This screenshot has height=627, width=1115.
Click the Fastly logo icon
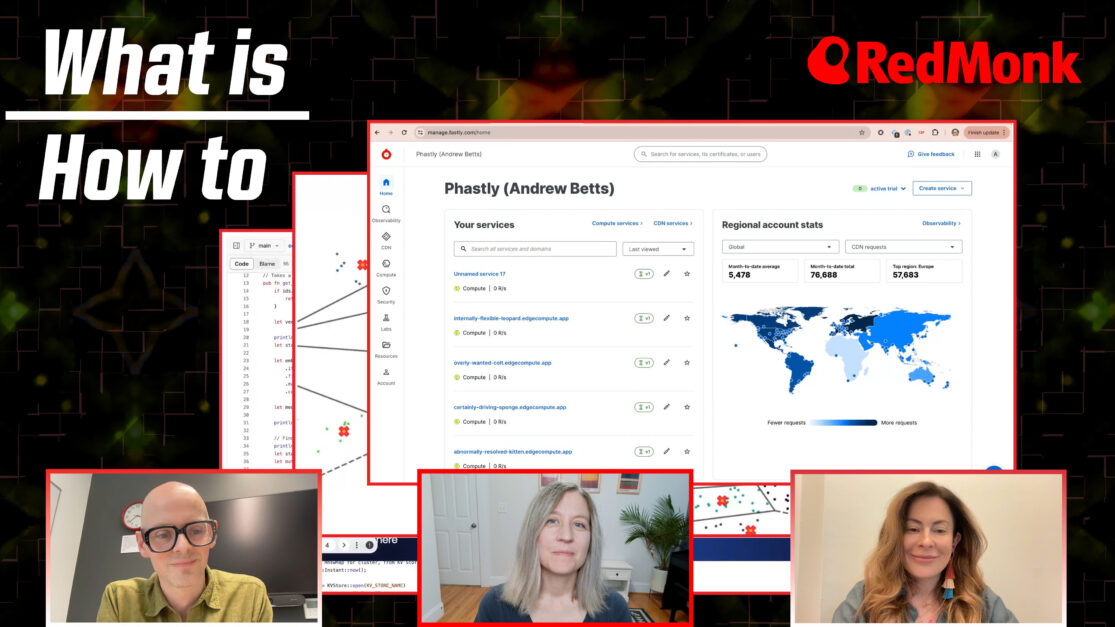pos(386,154)
